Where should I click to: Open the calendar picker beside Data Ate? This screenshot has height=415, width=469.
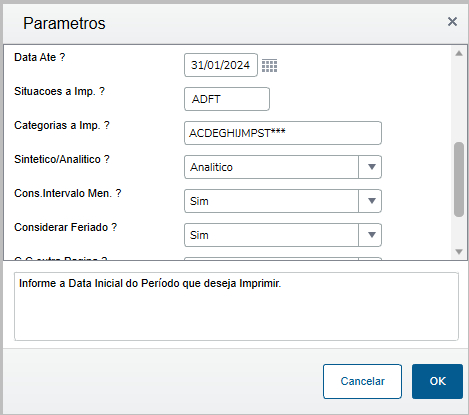click(x=269, y=65)
